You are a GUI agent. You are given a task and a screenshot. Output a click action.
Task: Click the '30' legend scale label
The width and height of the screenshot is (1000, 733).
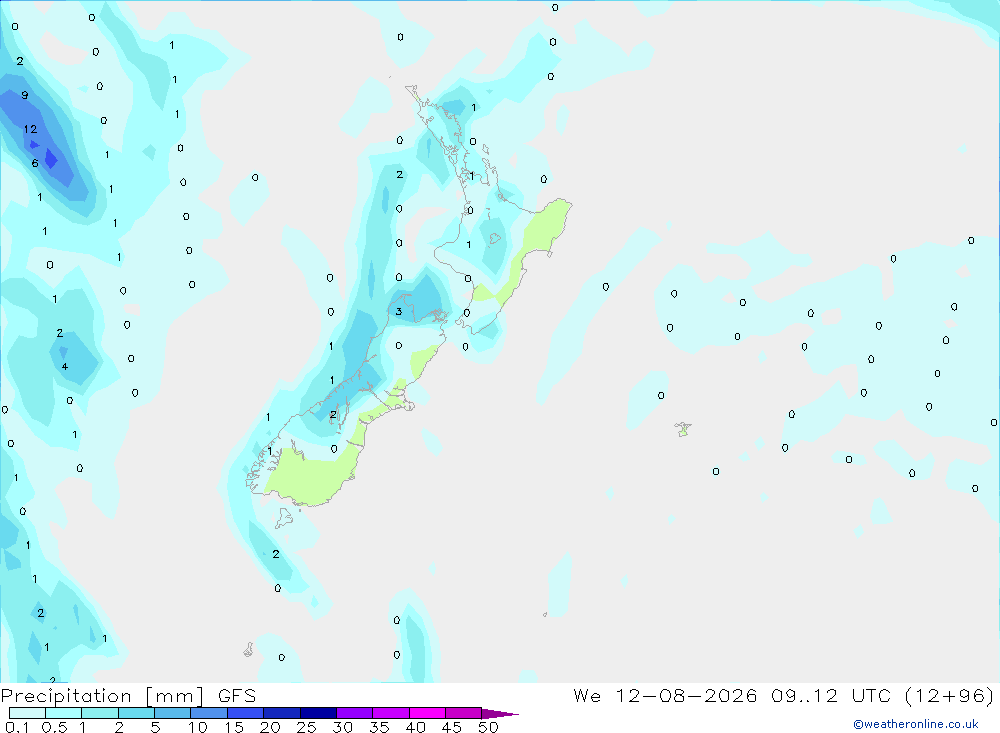click(x=342, y=727)
